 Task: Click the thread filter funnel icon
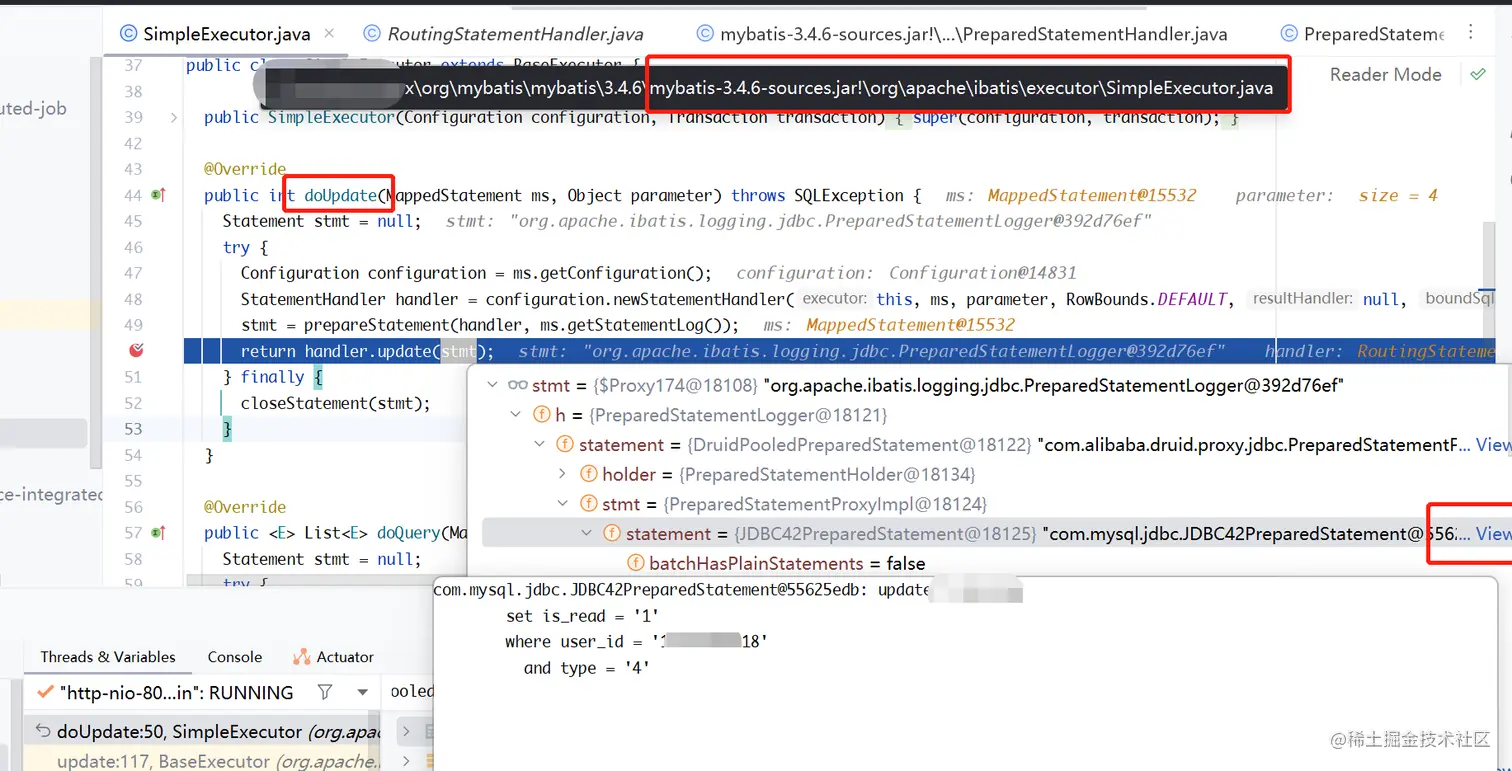pyautogui.click(x=325, y=692)
